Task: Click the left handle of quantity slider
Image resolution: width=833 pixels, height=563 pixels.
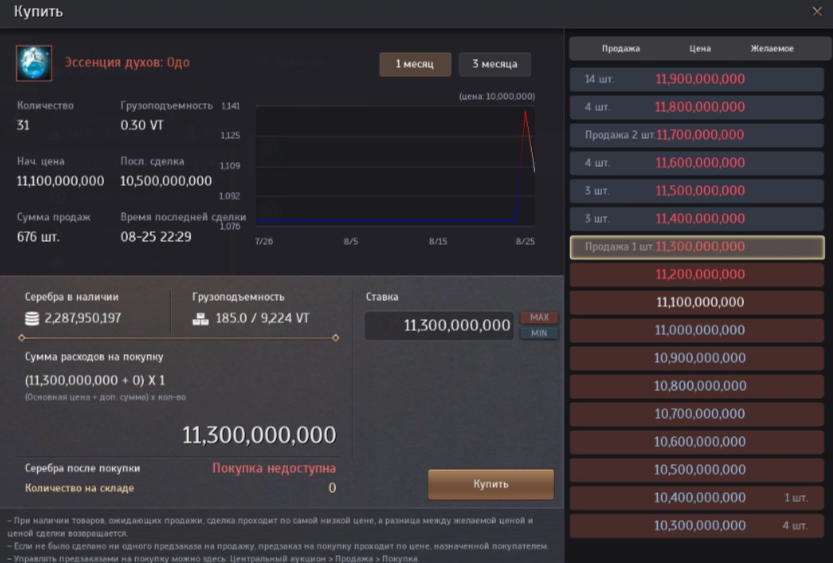Action: pos(22,338)
